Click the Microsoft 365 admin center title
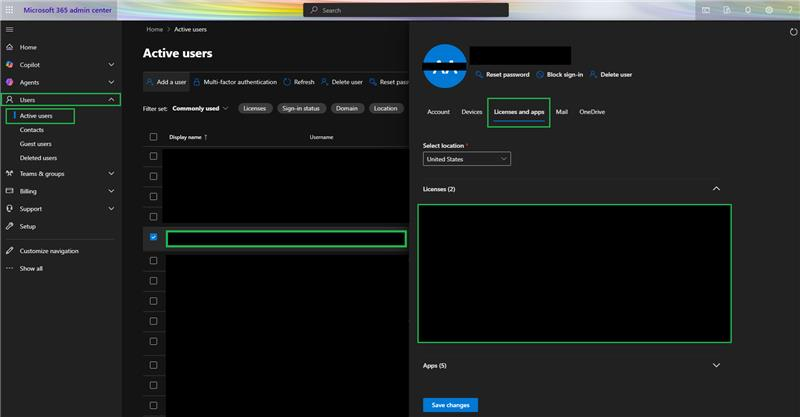 tap(67, 10)
